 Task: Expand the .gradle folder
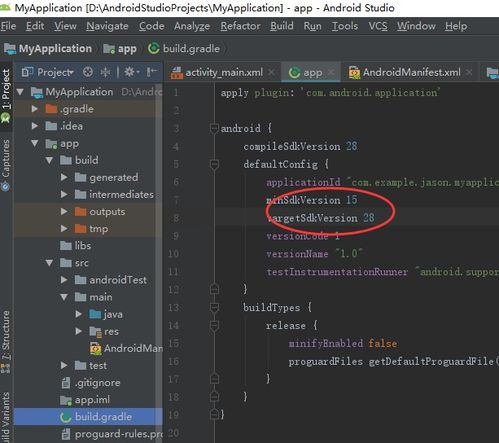(35, 109)
